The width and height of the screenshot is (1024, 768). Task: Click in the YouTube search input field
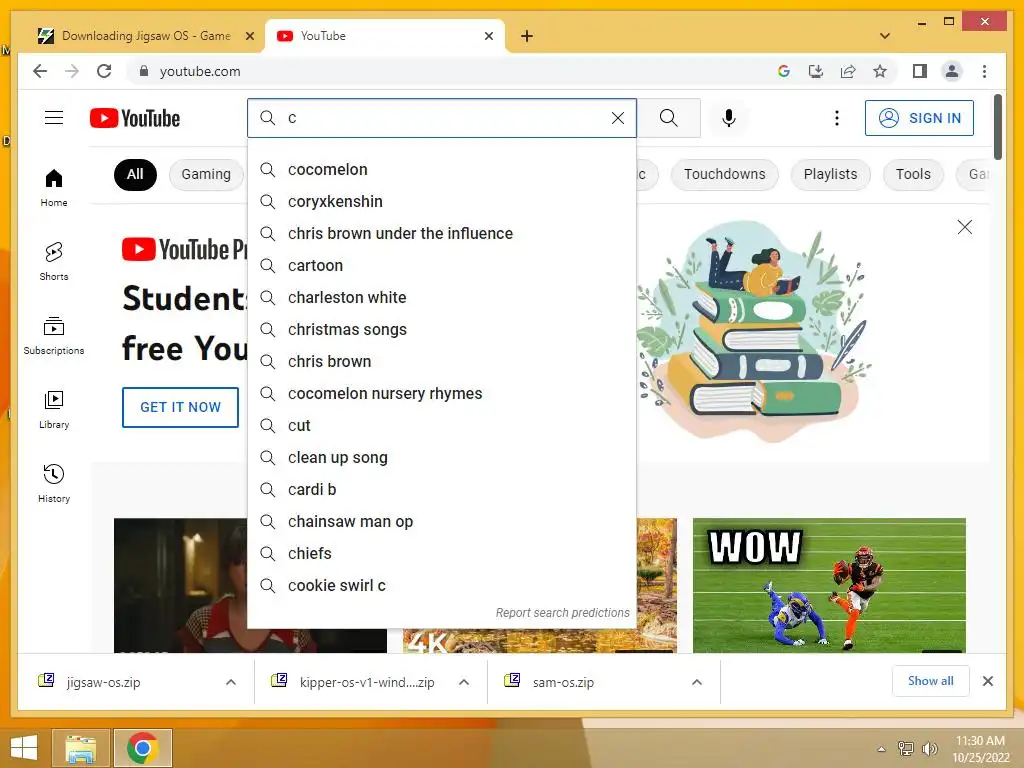[x=444, y=118]
